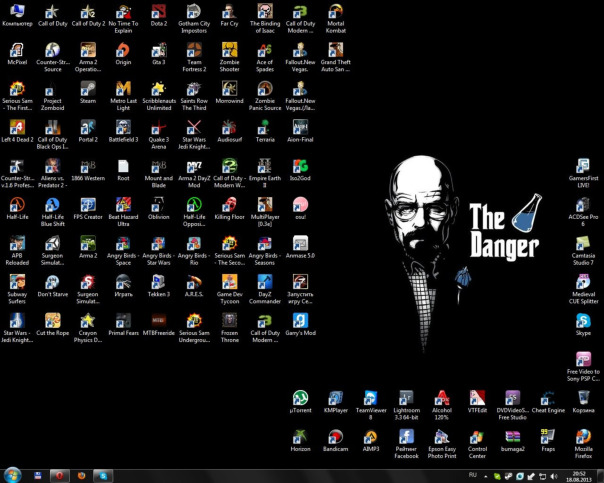Select the Left 4 Dead 2 icon

17,131
